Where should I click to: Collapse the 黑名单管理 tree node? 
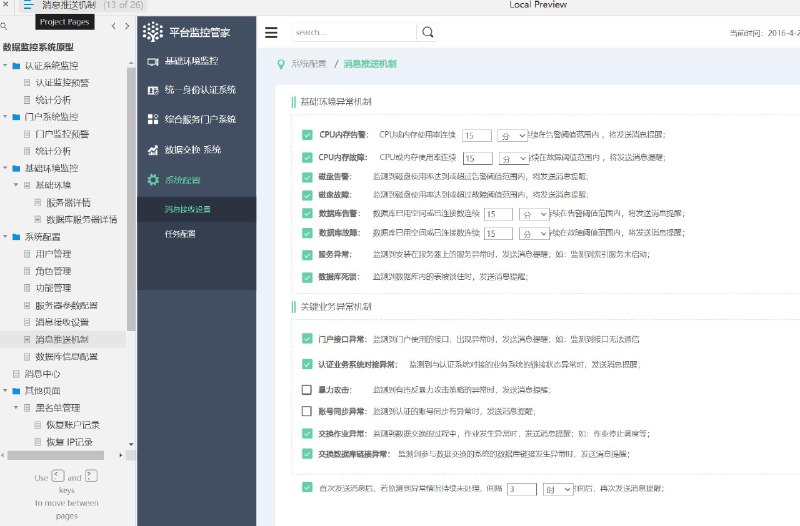16,408
